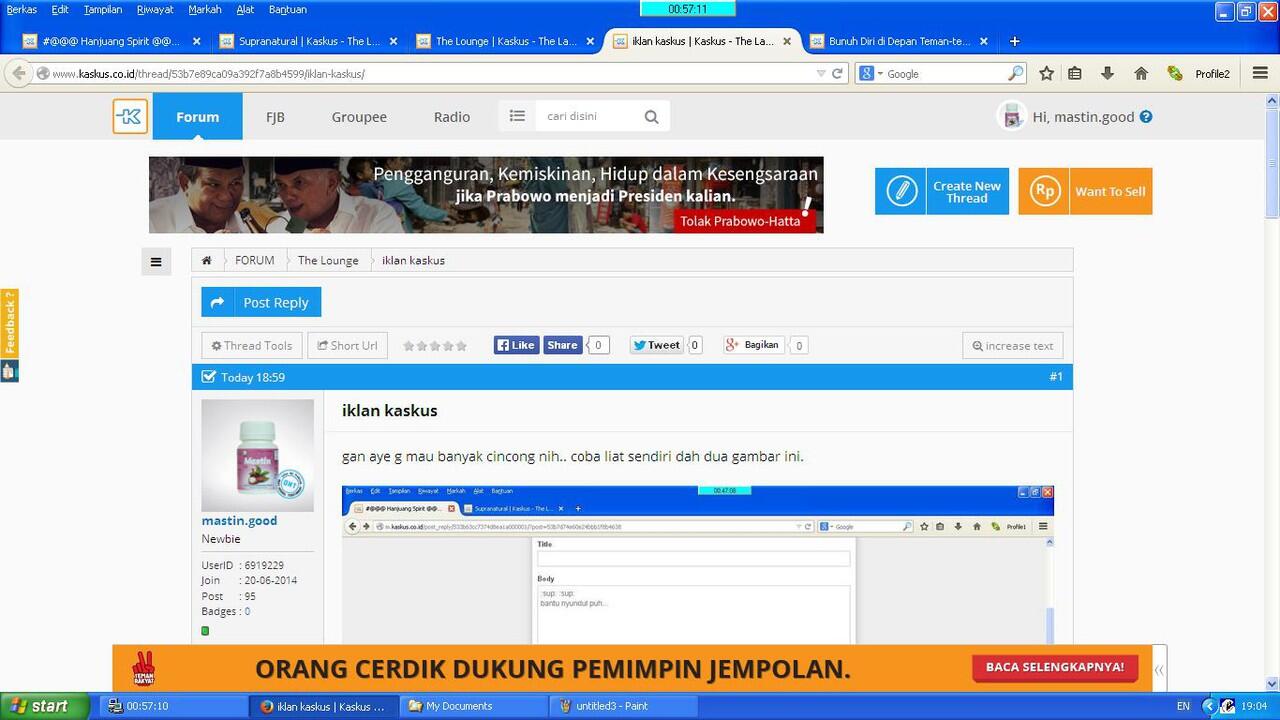Screen dimensions: 1280x720
Task: Click the Facebook Share button
Action: (x=562, y=345)
